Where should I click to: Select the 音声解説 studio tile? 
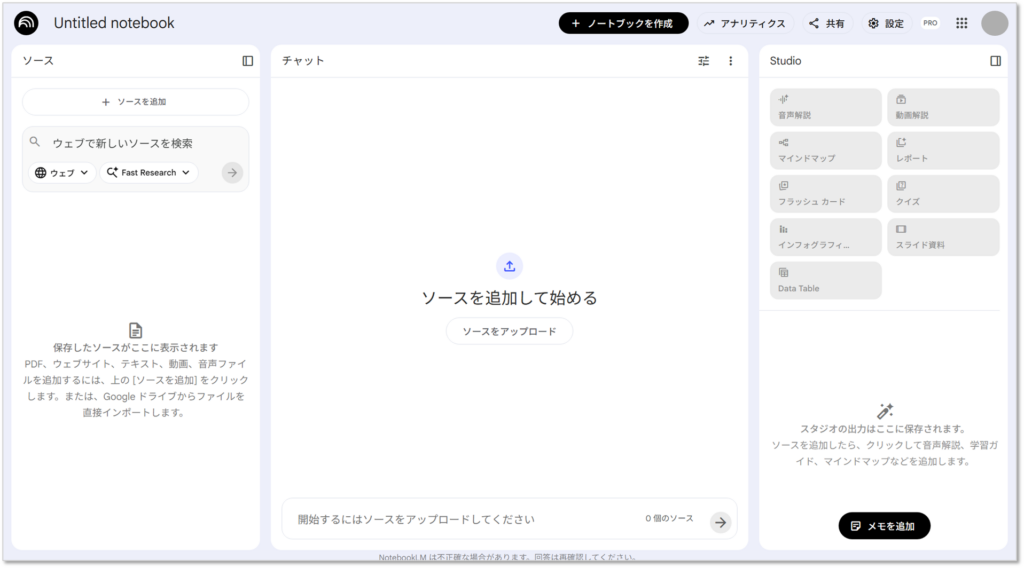pos(826,107)
